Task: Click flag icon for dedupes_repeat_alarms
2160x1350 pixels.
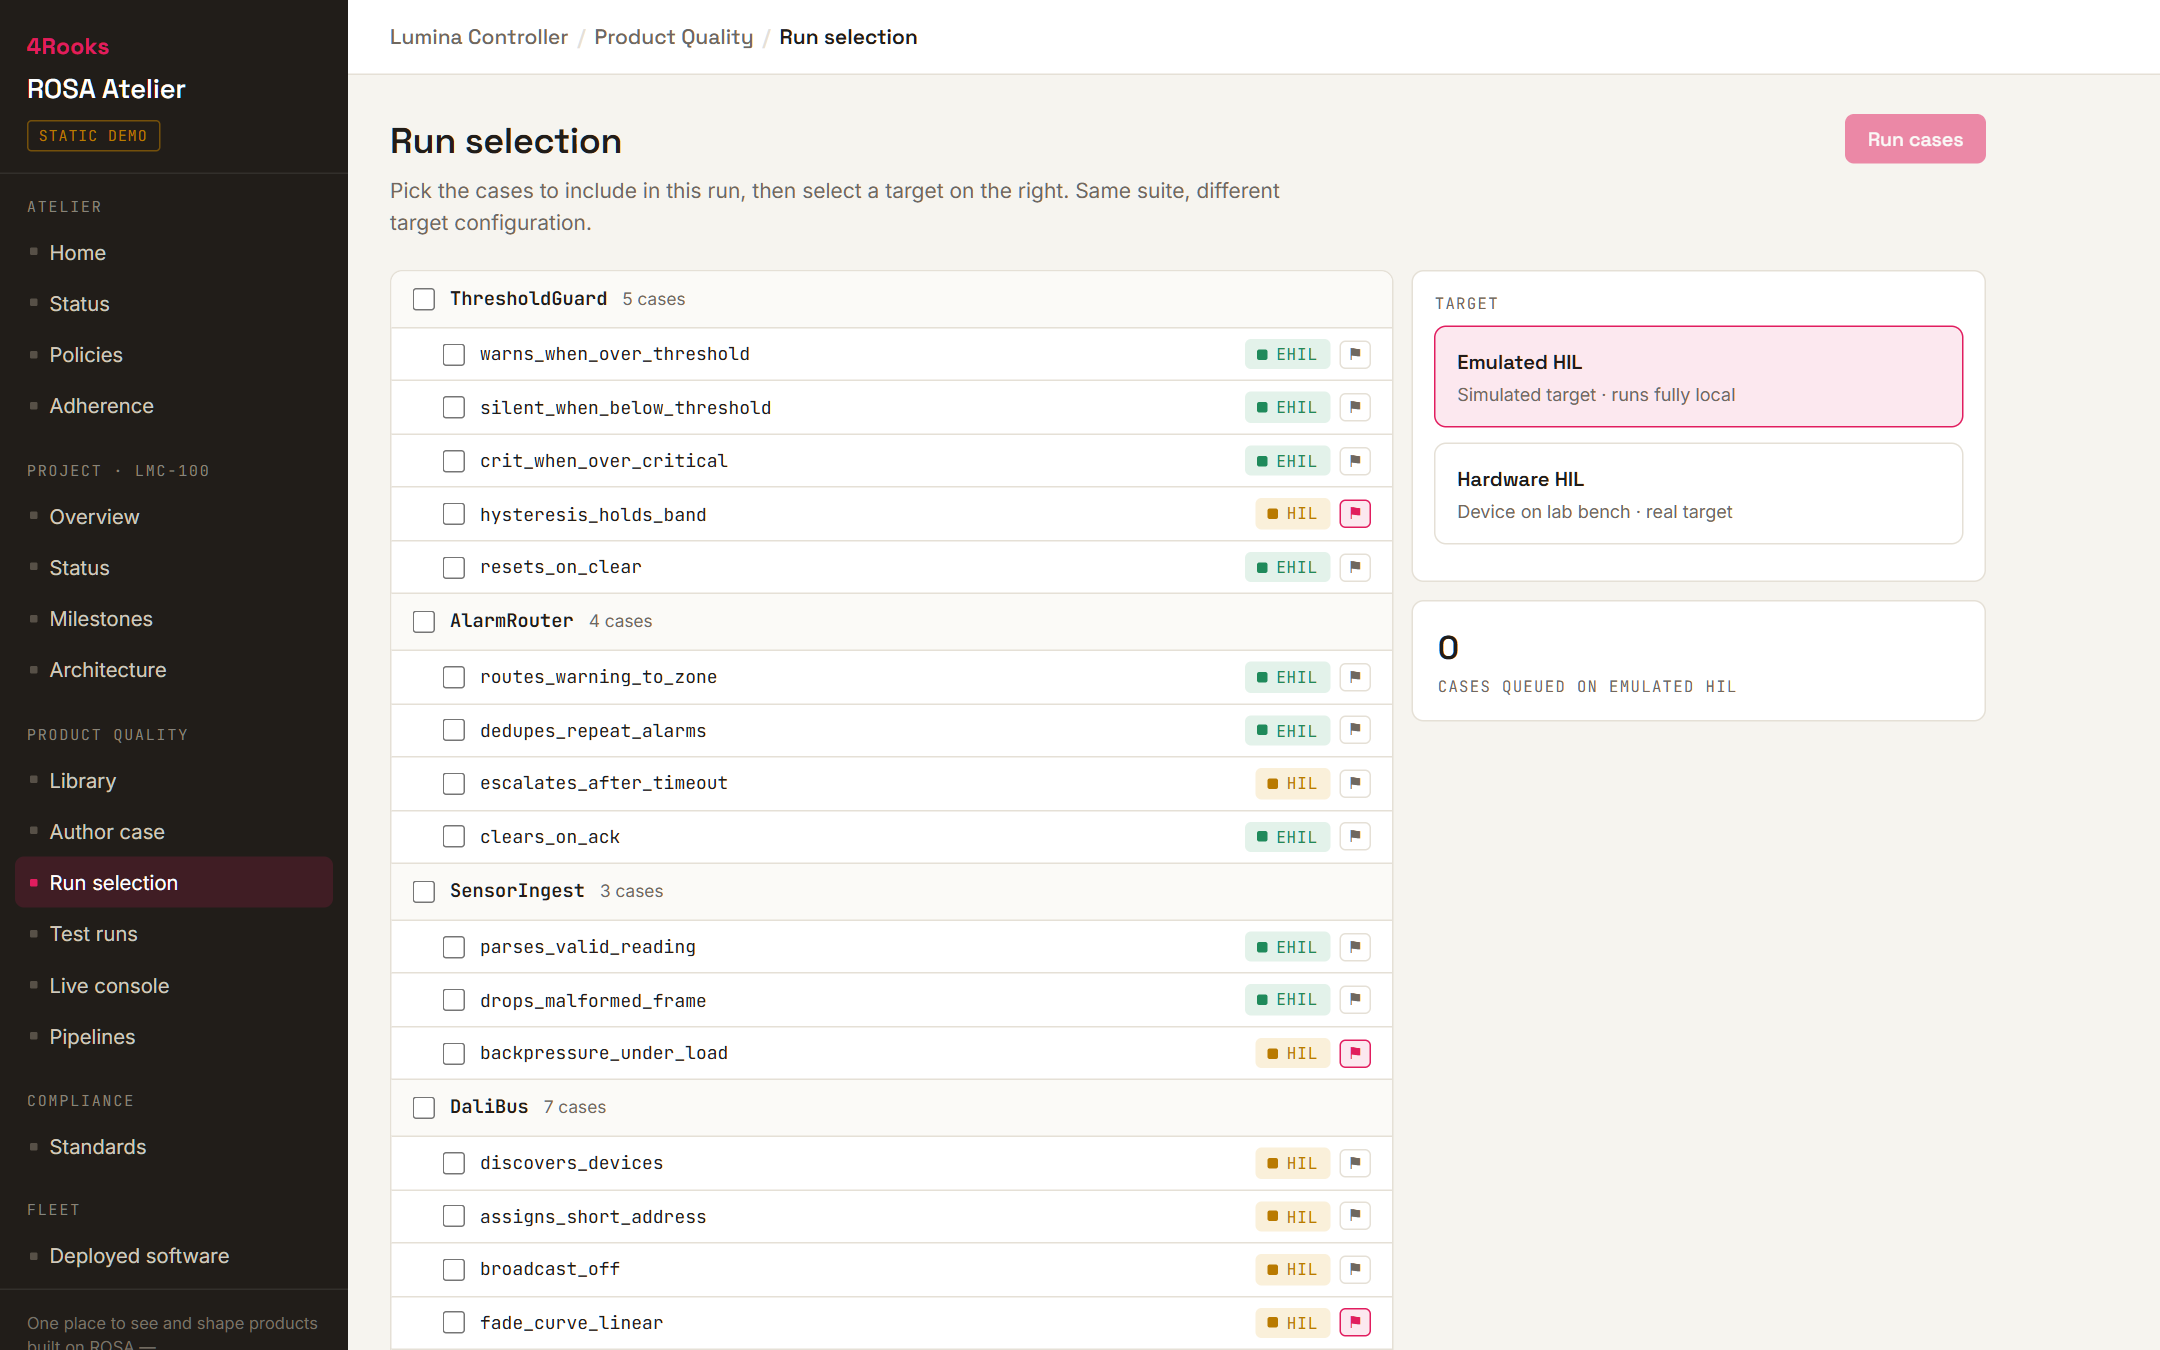Action: (x=1355, y=730)
